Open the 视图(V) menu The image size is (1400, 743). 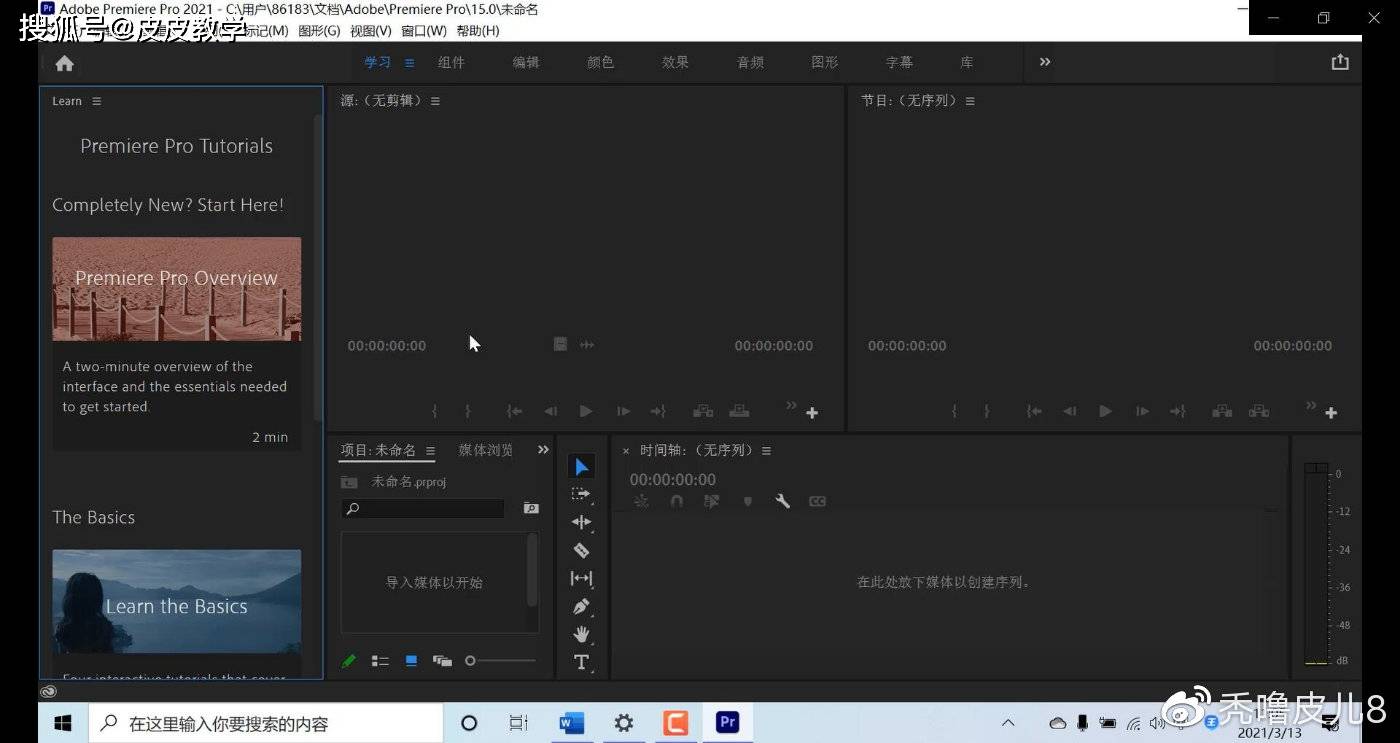pyautogui.click(x=371, y=31)
